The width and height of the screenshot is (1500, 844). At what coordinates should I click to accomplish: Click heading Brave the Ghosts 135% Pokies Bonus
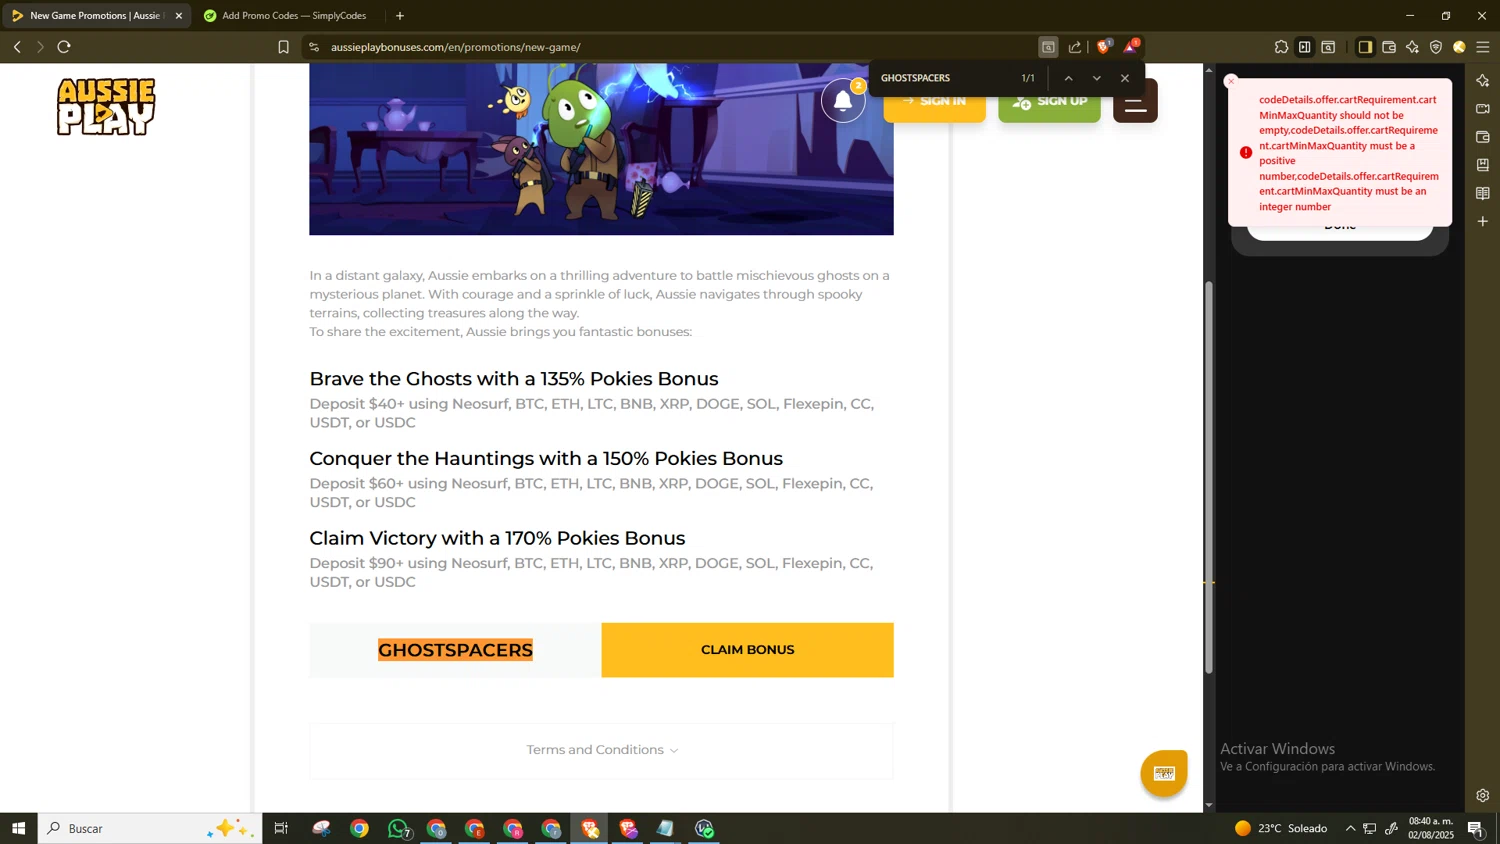click(514, 379)
